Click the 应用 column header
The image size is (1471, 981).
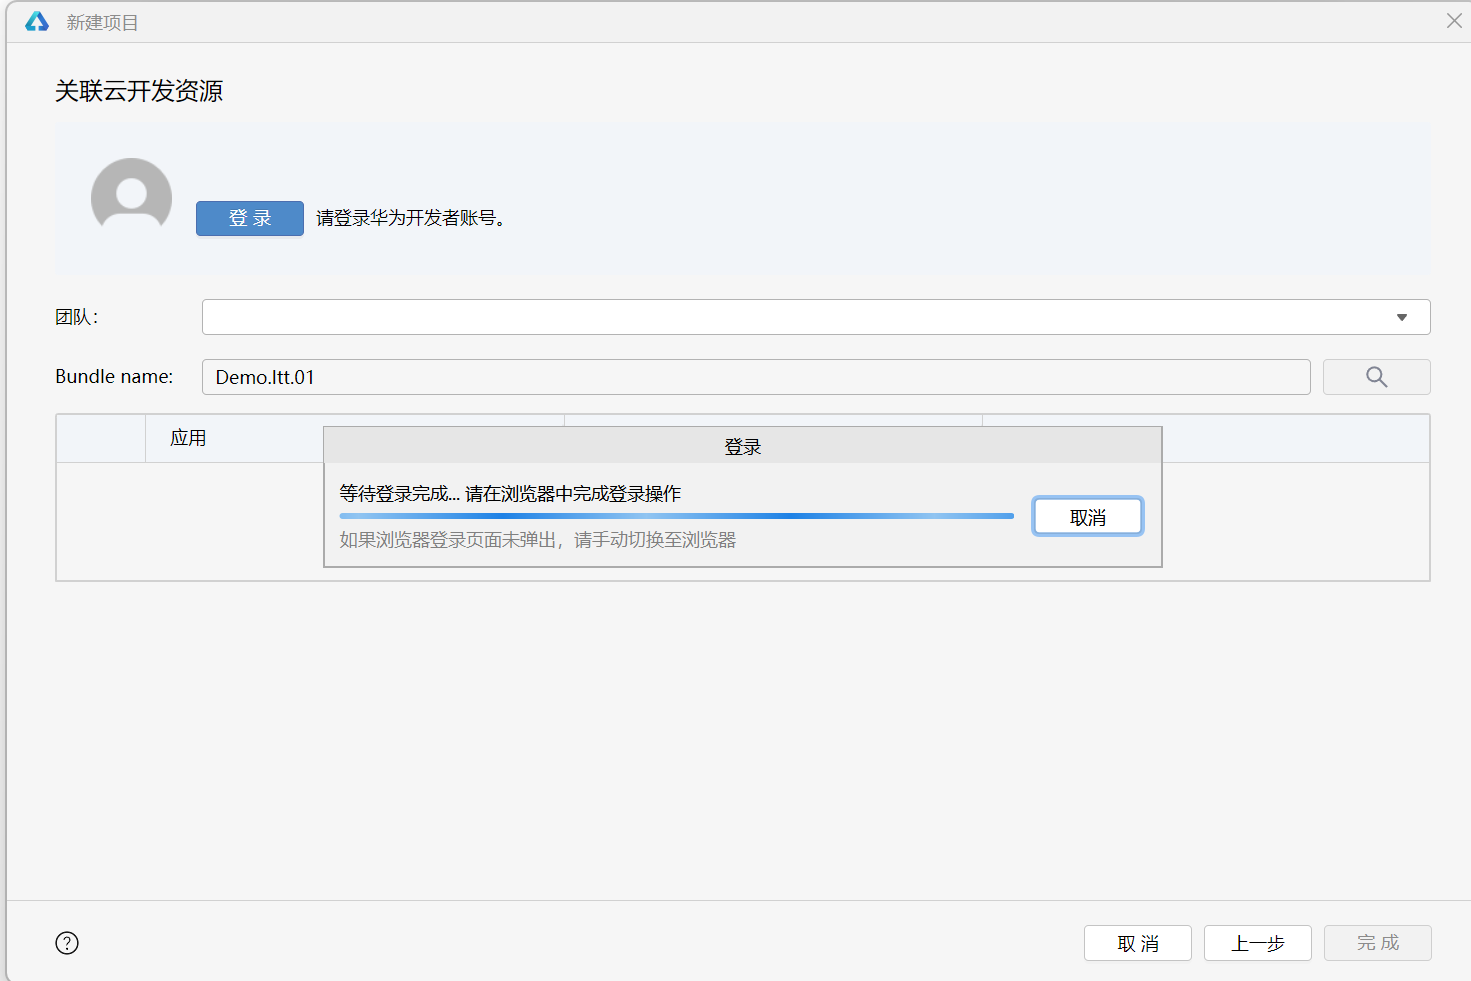point(188,438)
